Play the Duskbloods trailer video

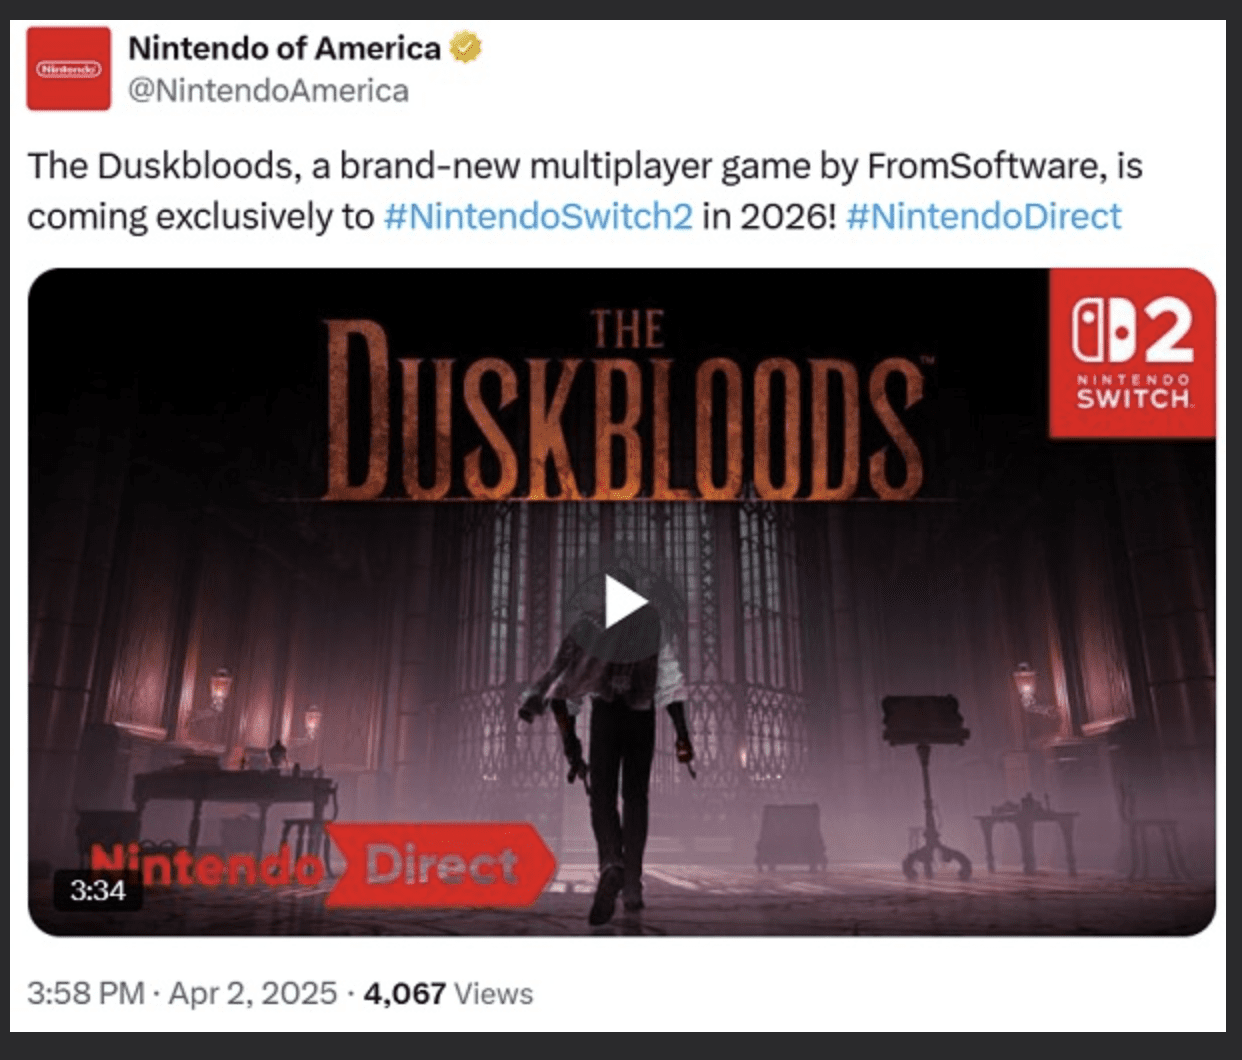click(x=625, y=602)
